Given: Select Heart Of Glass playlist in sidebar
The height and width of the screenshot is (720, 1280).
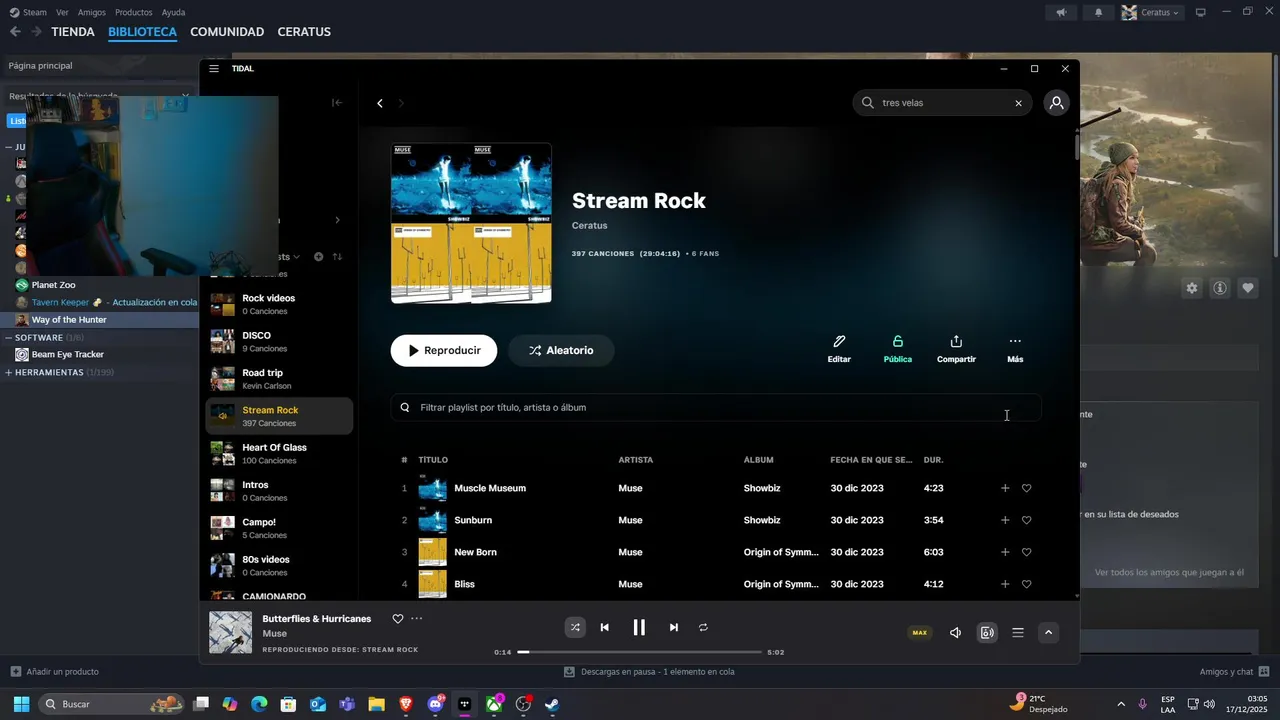Looking at the screenshot, I should click(x=279, y=454).
